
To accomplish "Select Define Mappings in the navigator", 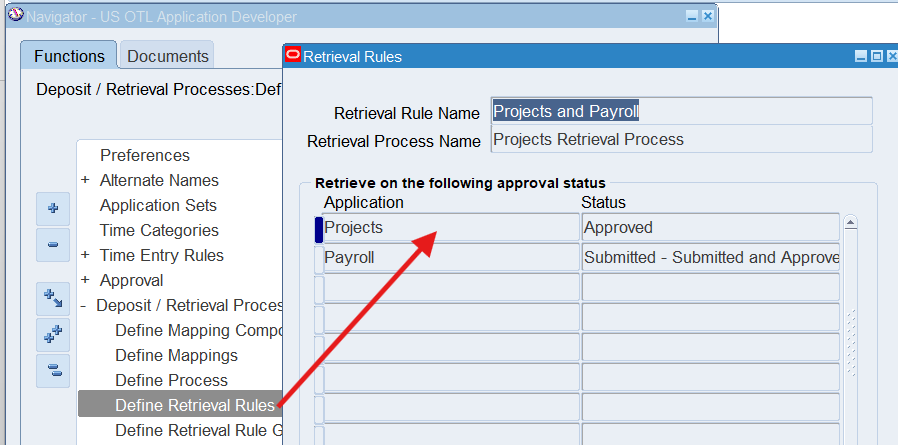I will [x=176, y=355].
